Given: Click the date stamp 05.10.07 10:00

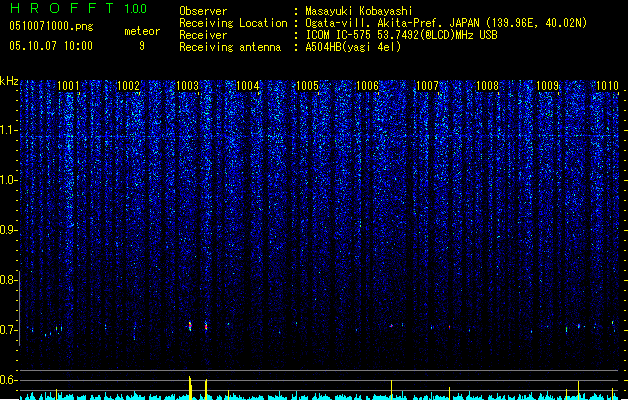Looking at the screenshot, I should pyautogui.click(x=51, y=46).
